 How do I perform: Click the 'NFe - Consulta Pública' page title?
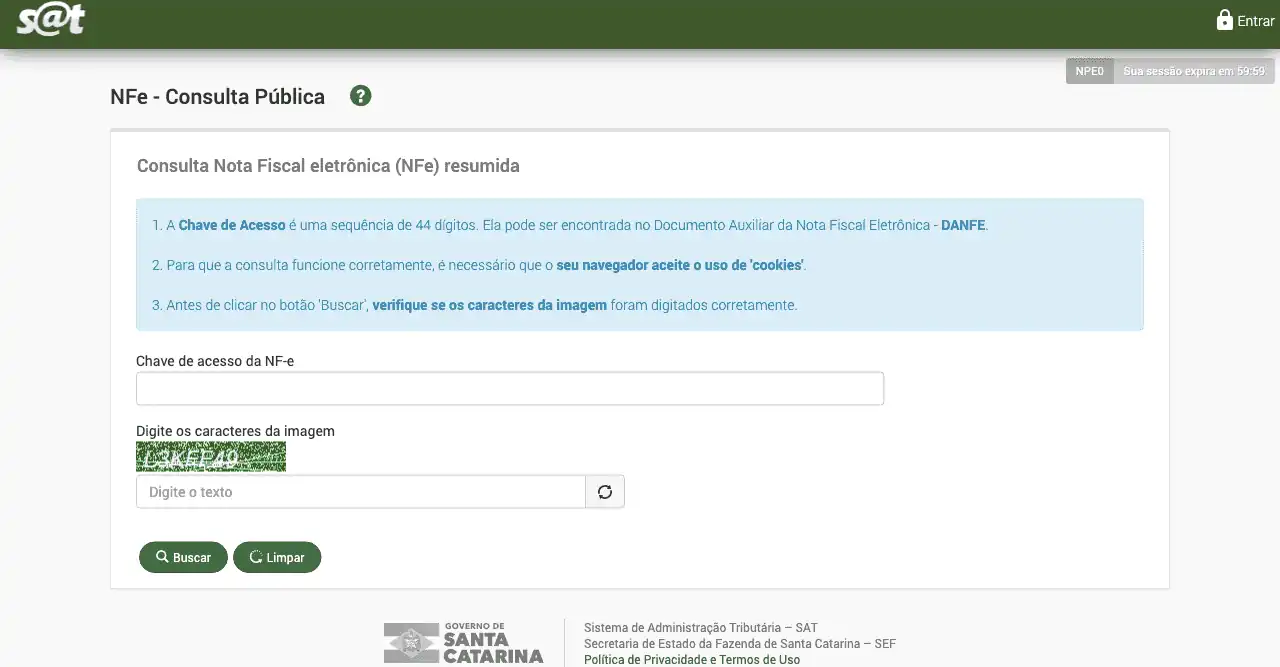[x=217, y=97]
